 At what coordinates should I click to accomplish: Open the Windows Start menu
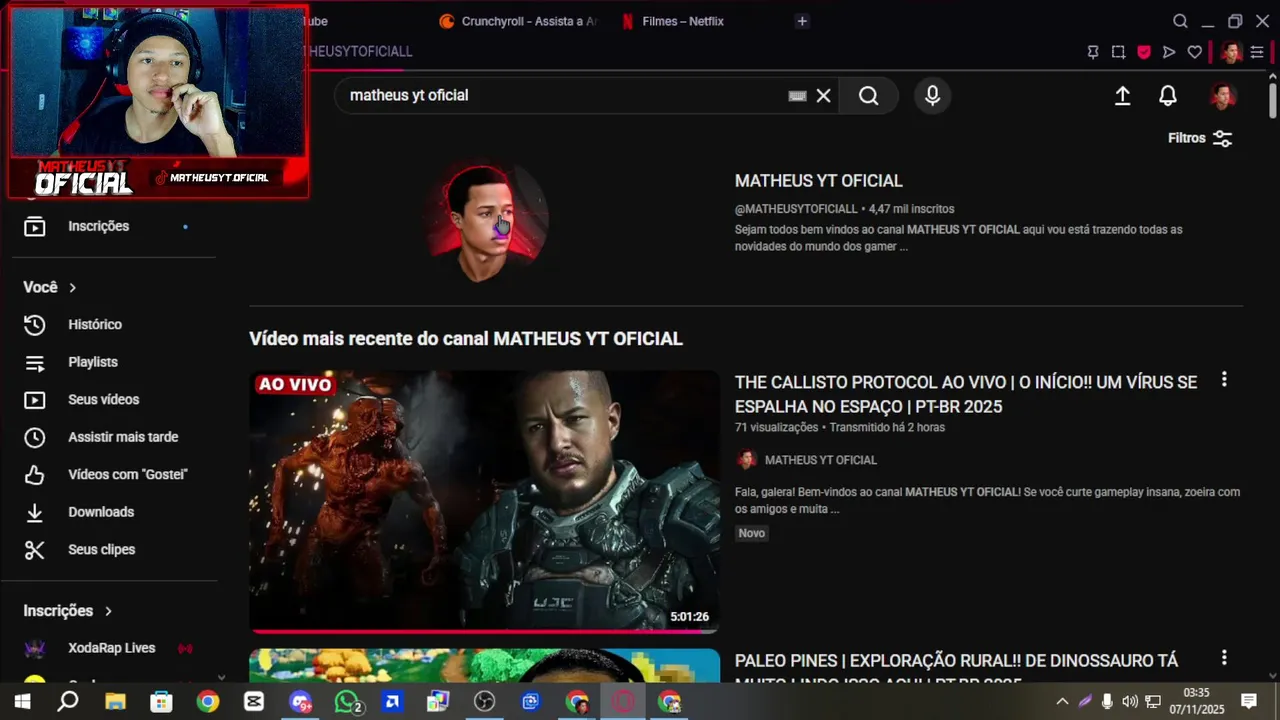click(x=22, y=702)
